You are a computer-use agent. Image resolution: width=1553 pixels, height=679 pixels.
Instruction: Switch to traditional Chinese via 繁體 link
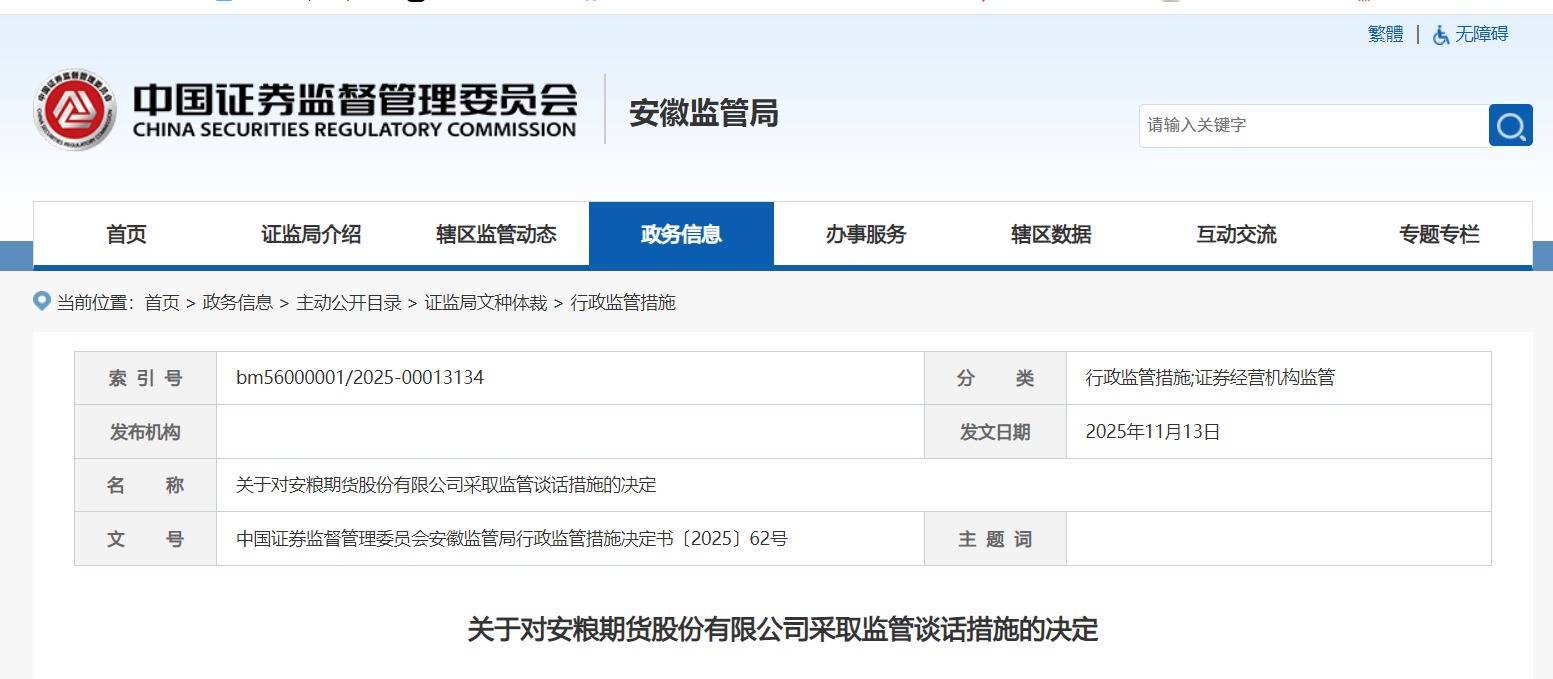tap(1383, 33)
